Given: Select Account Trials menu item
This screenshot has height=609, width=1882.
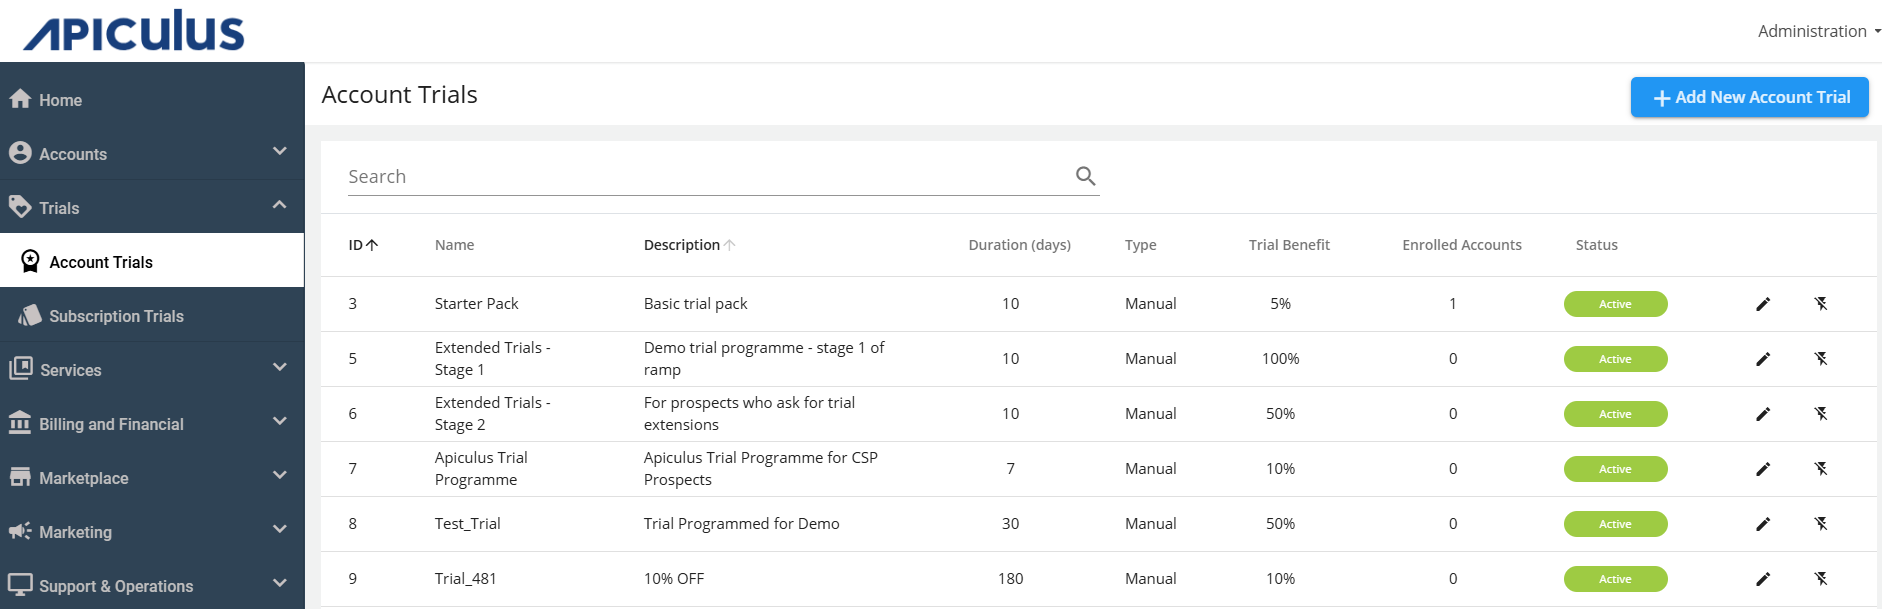Looking at the screenshot, I should (101, 262).
